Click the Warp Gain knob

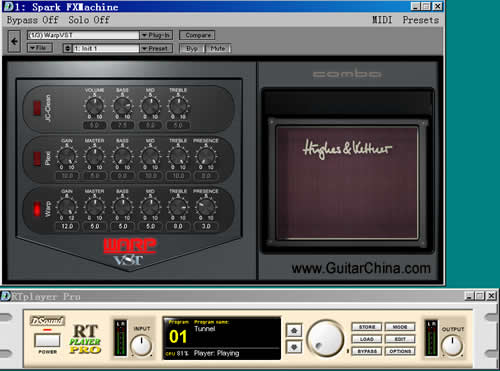(x=67, y=207)
